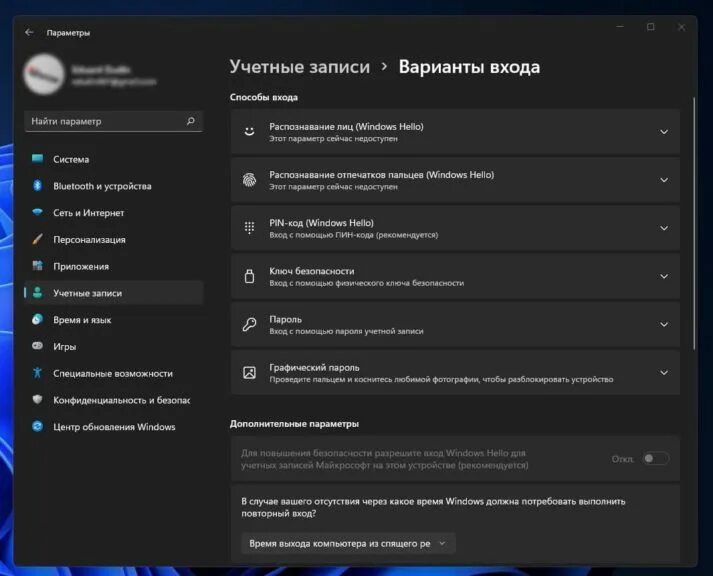Screen dimensions: 713x576
Task: Click the Wi-Fi icon for Сеть и Интернет
Action: (x=38, y=212)
